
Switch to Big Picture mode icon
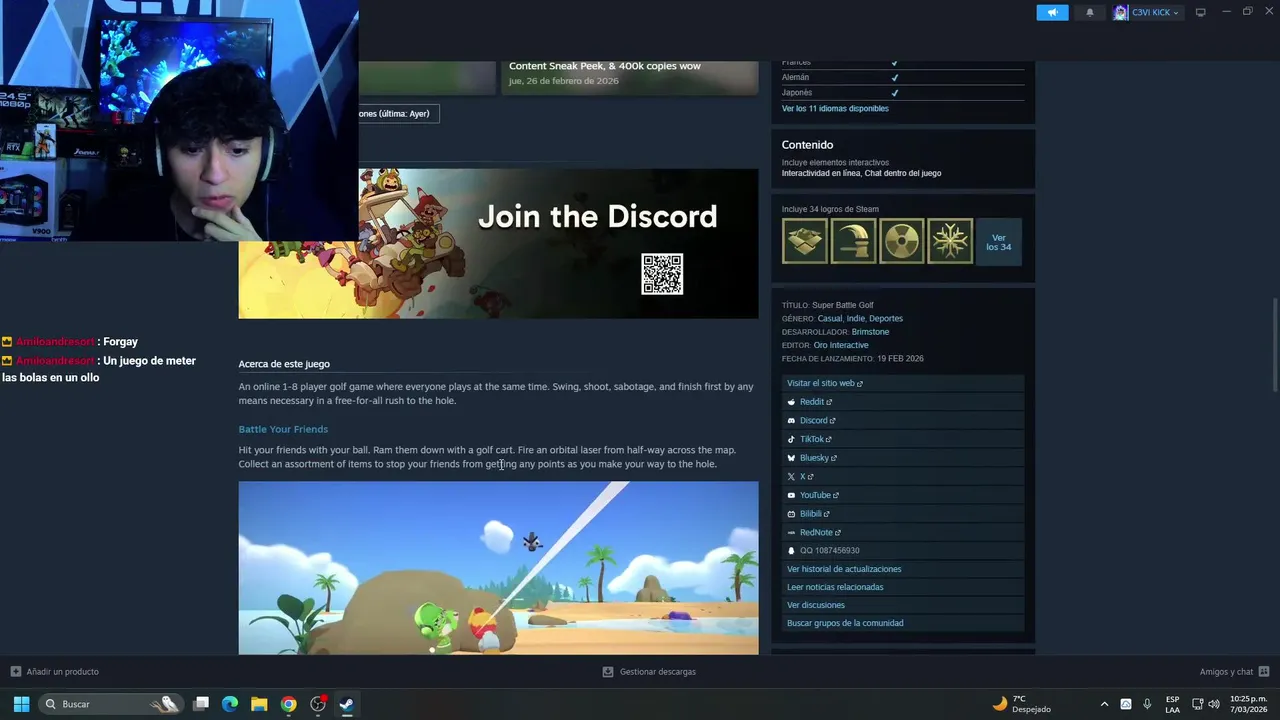(x=1201, y=12)
